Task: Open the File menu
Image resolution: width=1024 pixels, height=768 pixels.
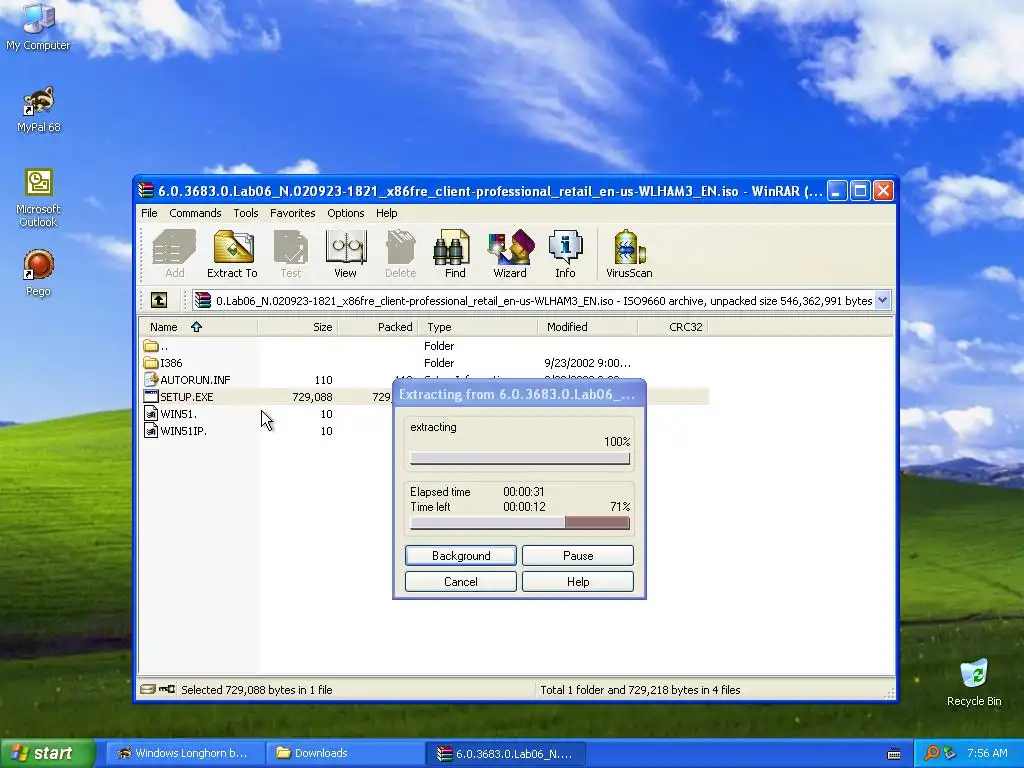Action: [x=149, y=213]
